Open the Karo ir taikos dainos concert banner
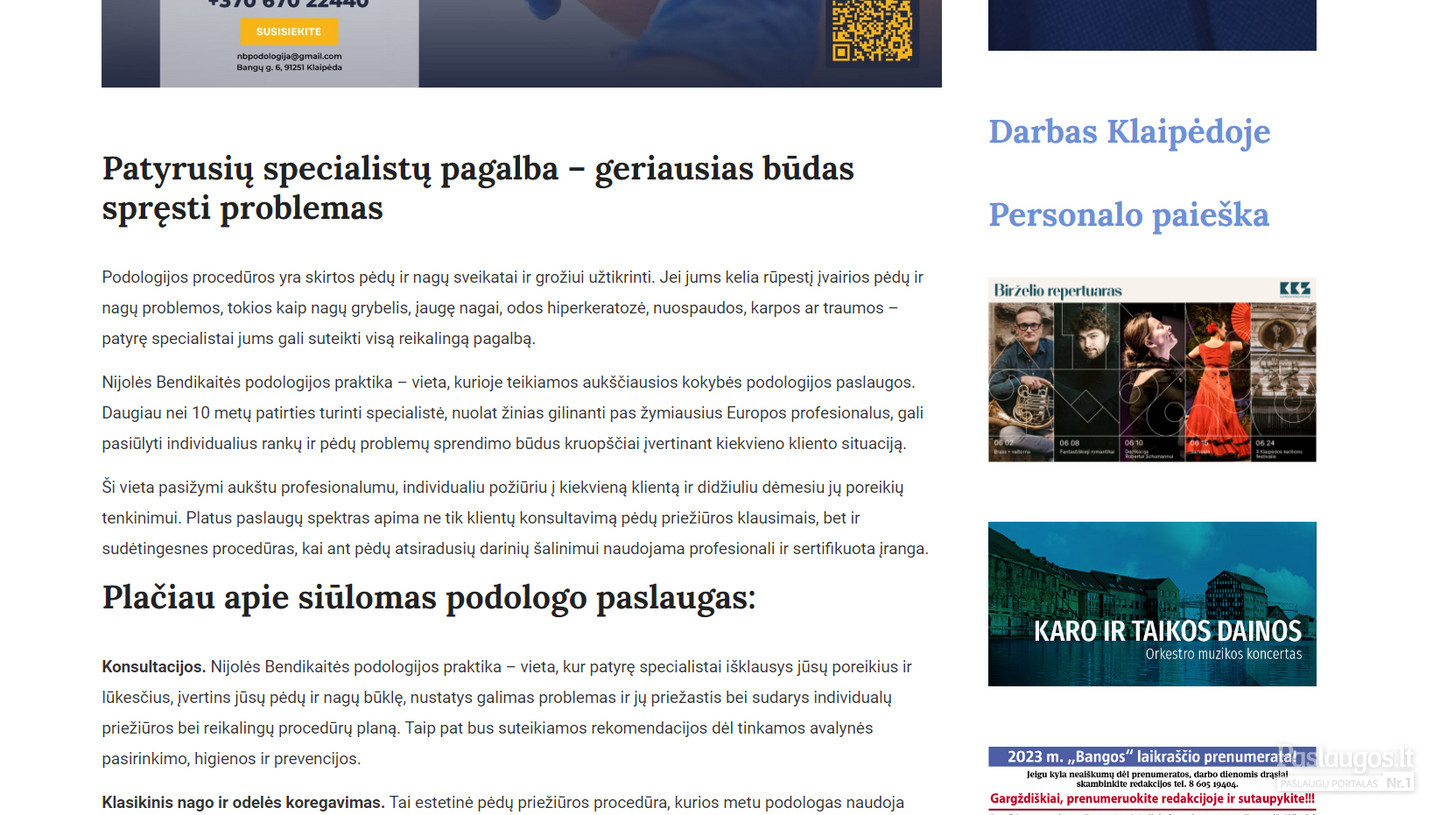Image resolution: width=1440 pixels, height=815 pixels. tap(1152, 604)
